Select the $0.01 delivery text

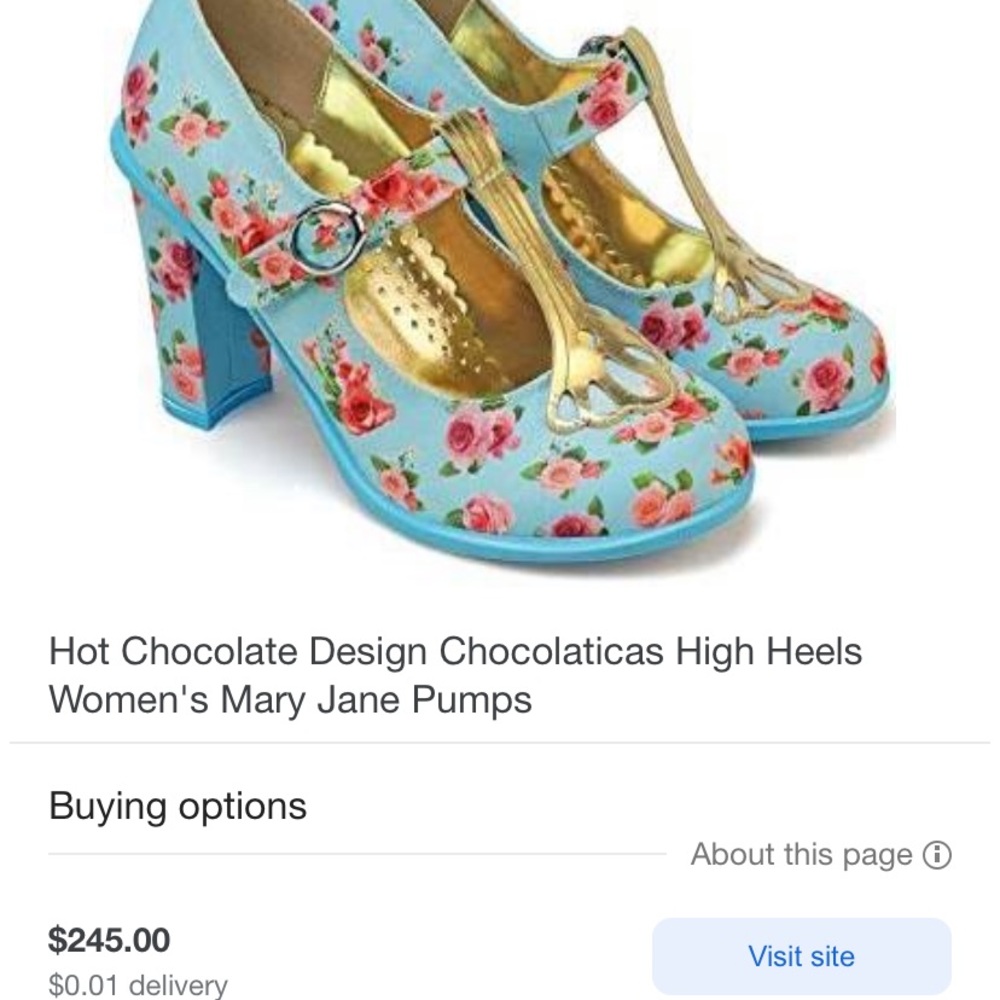[135, 985]
